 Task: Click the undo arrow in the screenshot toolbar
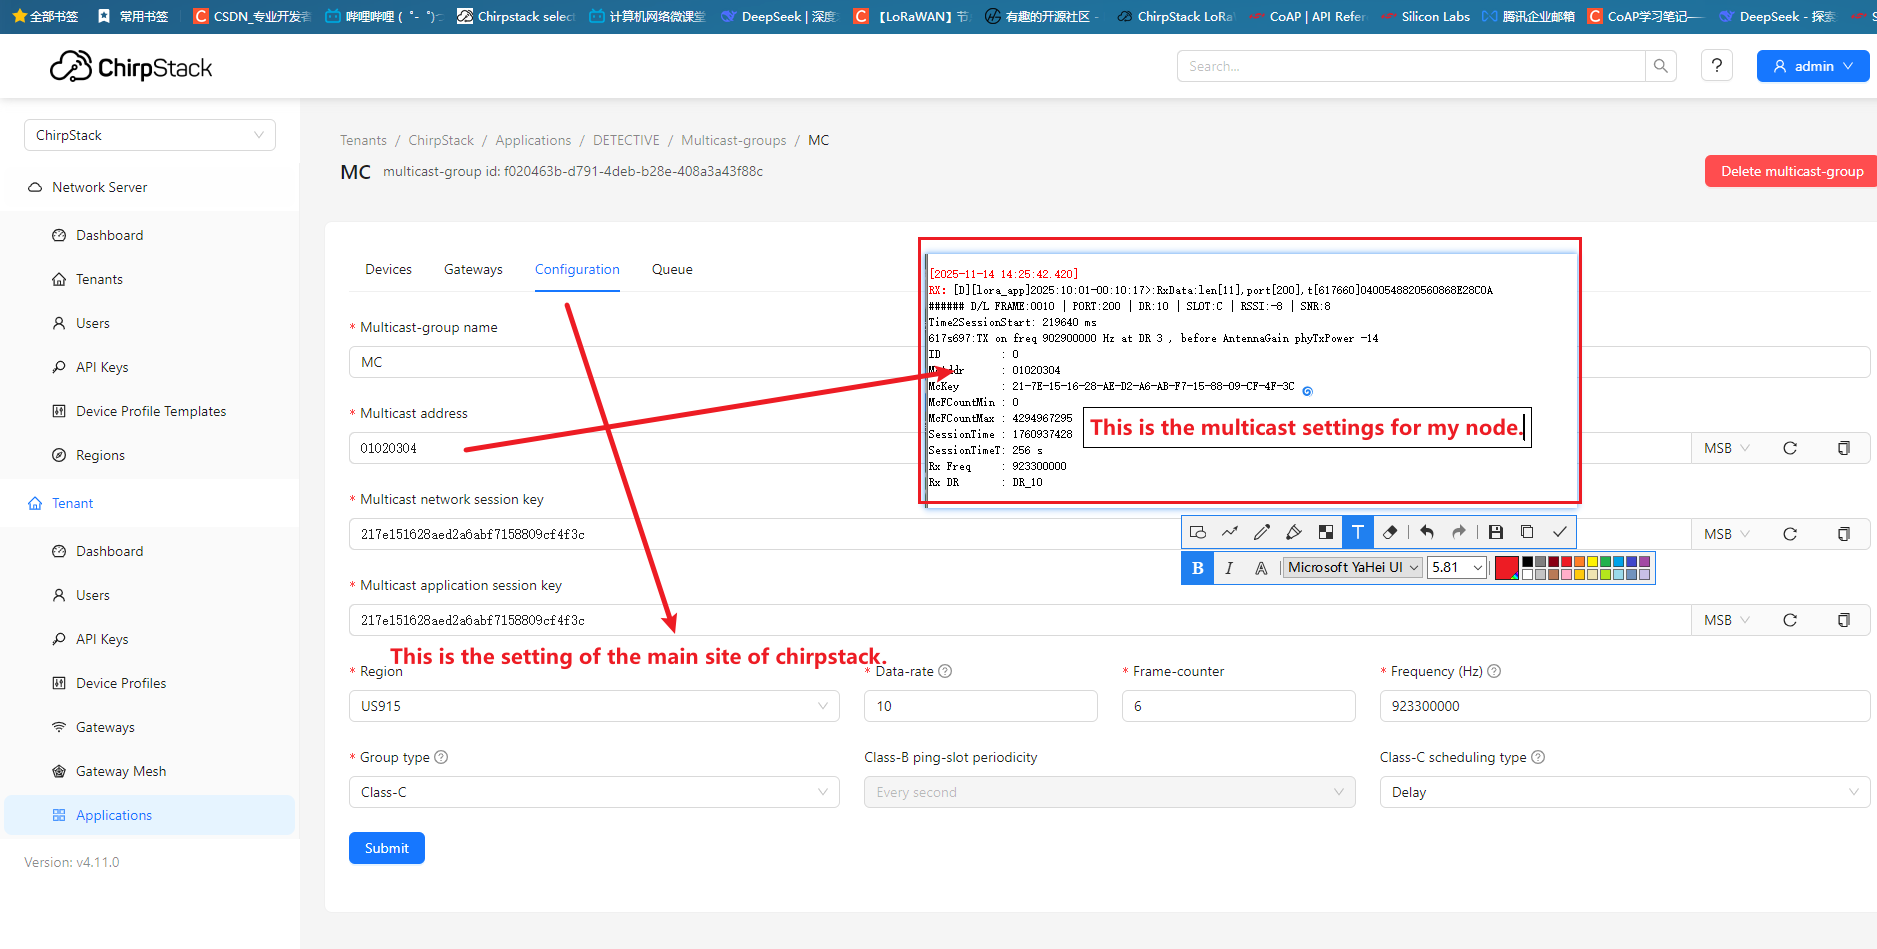[1427, 533]
